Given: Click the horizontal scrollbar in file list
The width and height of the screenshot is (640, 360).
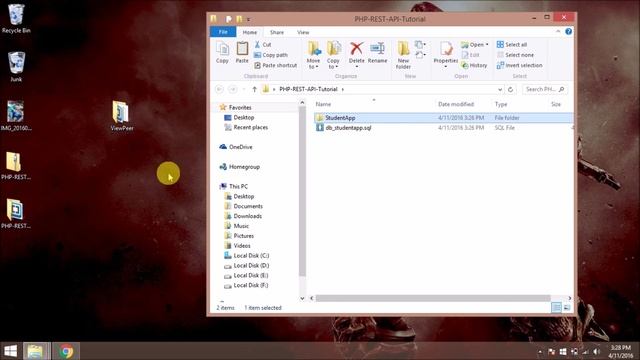Looking at the screenshot, I should (x=433, y=298).
